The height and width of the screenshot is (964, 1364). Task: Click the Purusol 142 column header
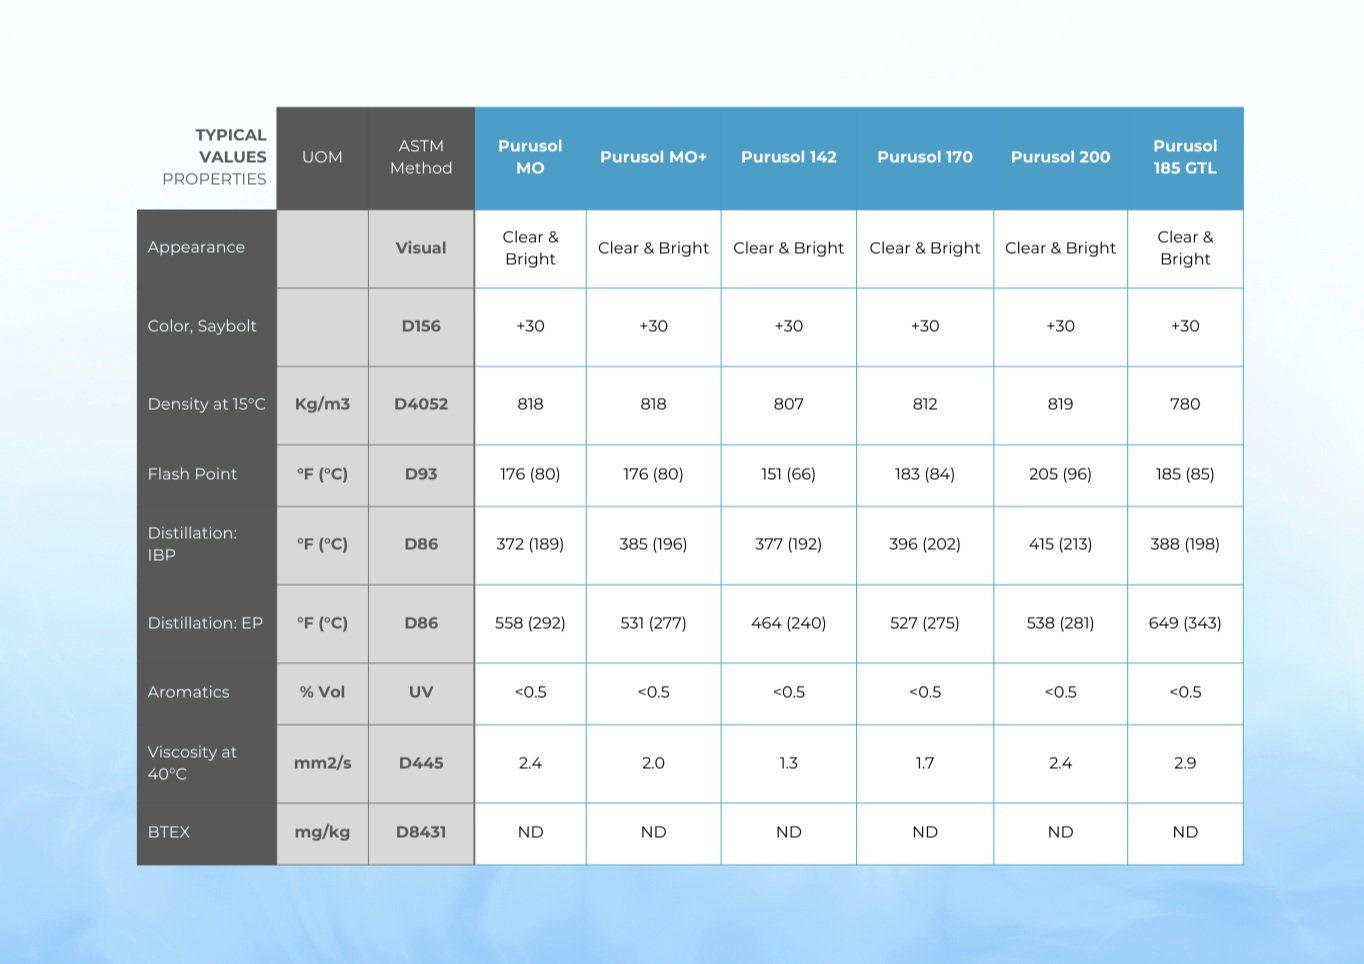pyautogui.click(x=788, y=157)
